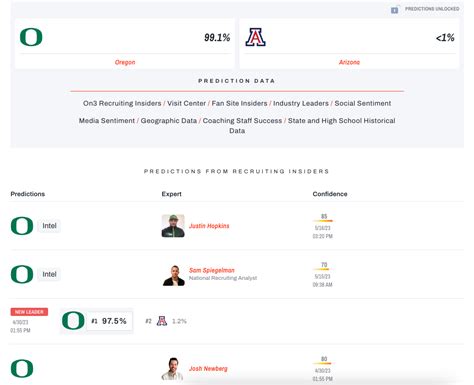Click Sam Spiegelman's profile photo
The width and height of the screenshot is (474, 385).
[x=174, y=275]
